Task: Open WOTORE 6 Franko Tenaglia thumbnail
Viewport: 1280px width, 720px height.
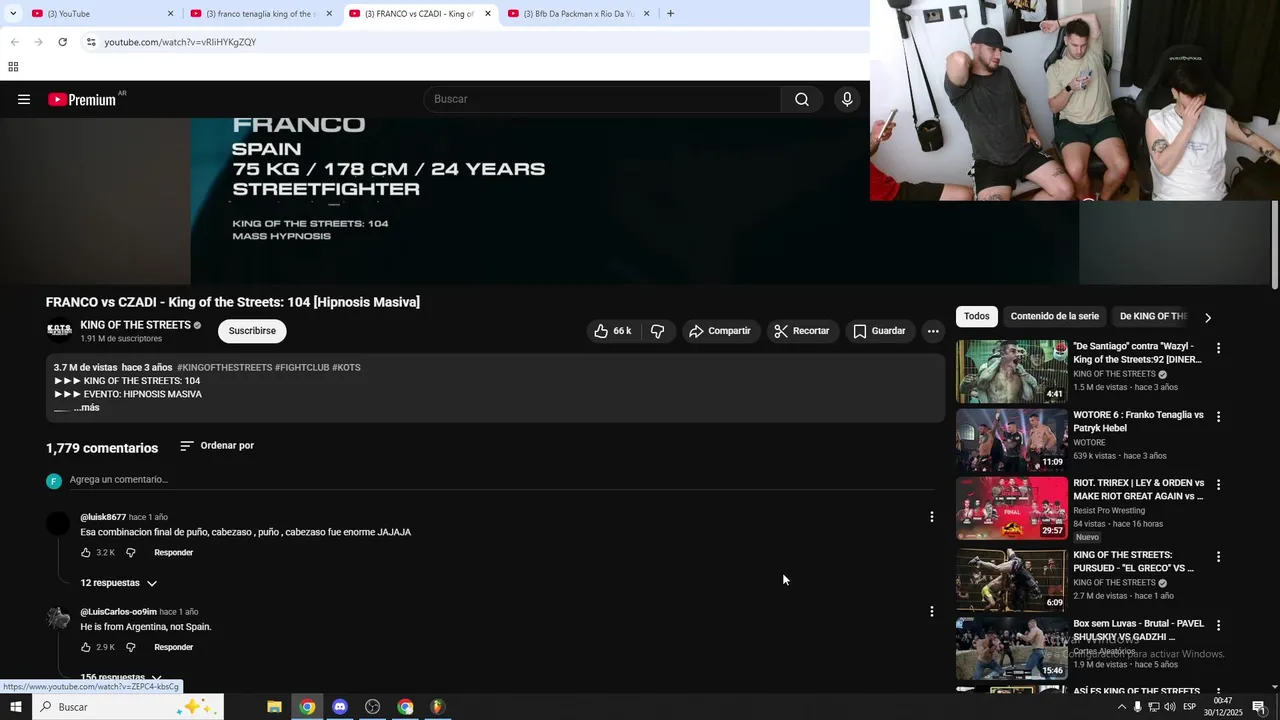Action: (x=1011, y=440)
